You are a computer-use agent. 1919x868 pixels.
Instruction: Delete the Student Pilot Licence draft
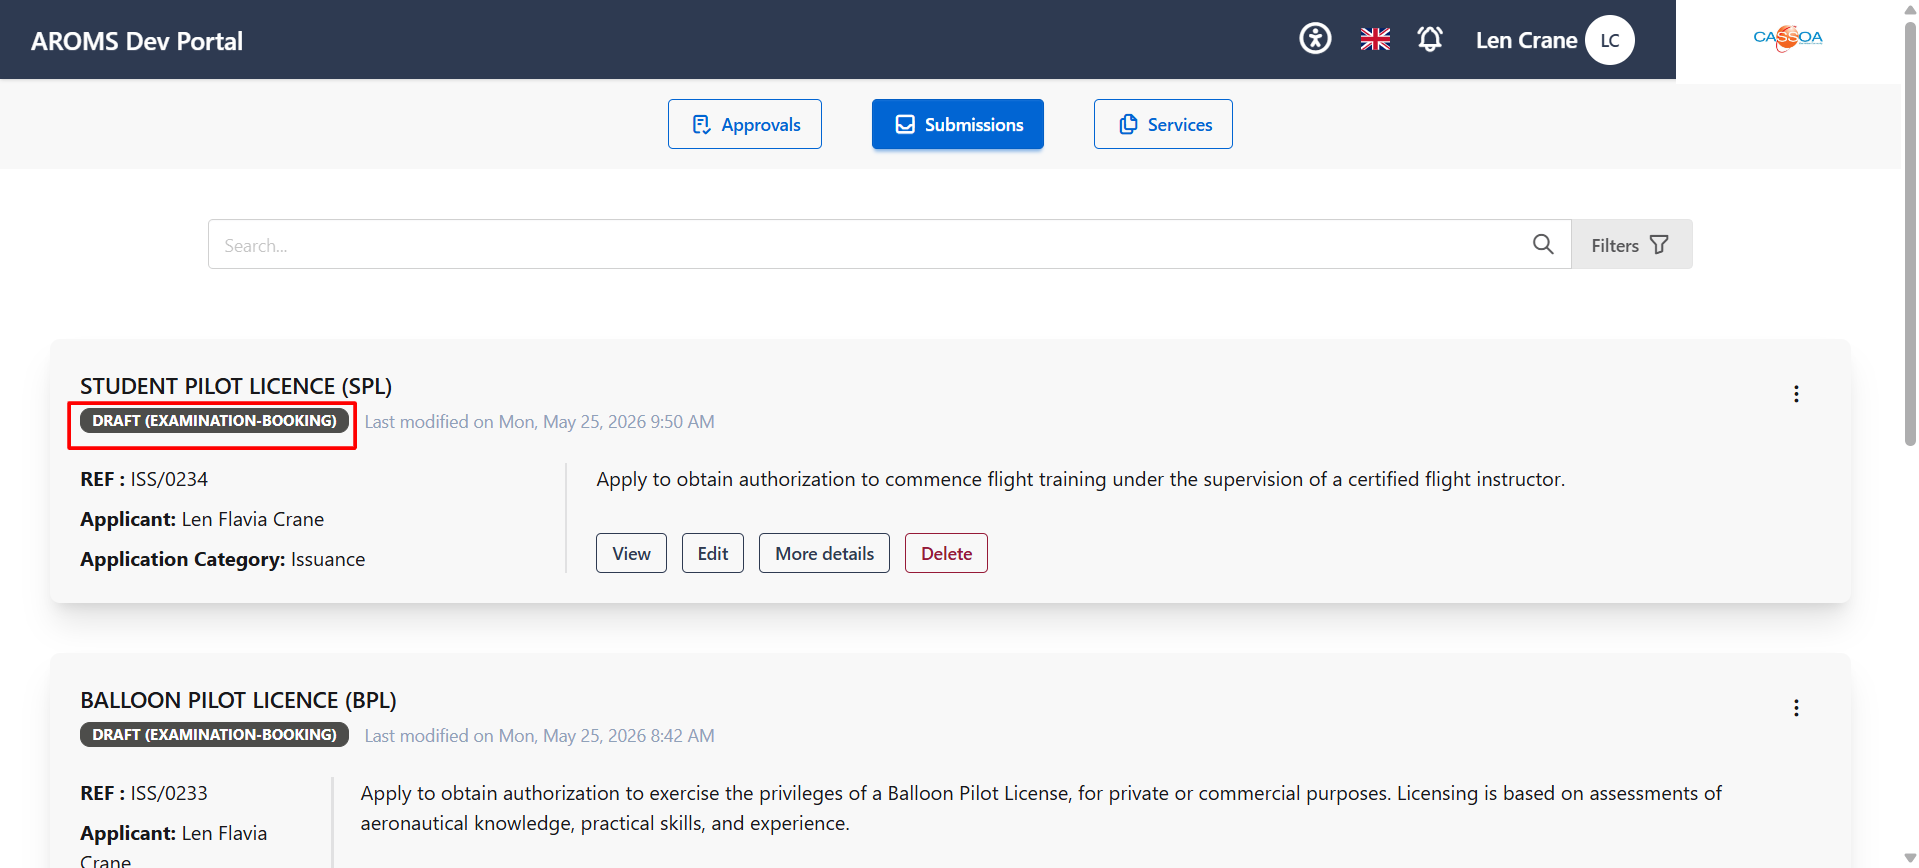click(x=946, y=553)
